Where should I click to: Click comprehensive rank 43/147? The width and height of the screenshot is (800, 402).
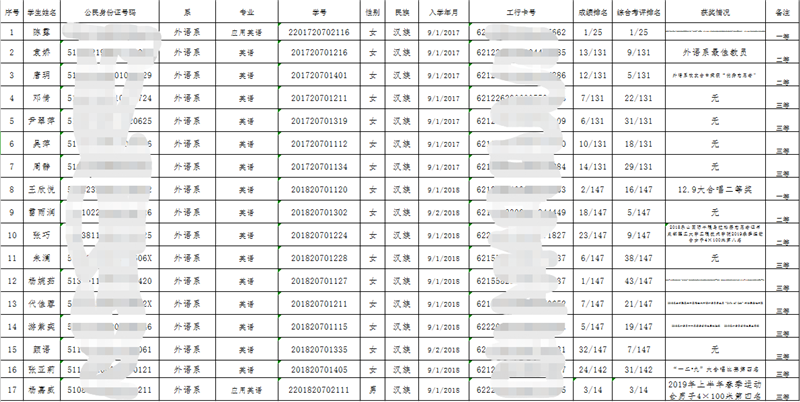click(x=639, y=281)
